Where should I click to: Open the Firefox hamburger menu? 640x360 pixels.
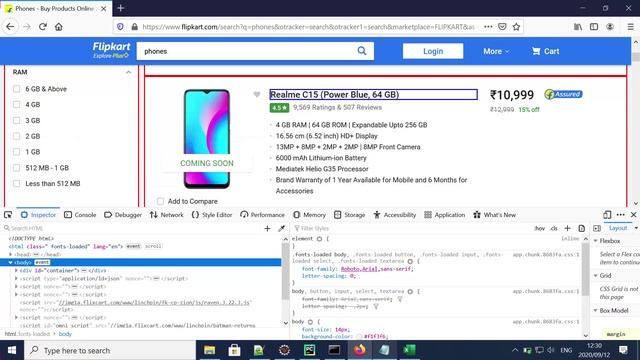[630, 27]
